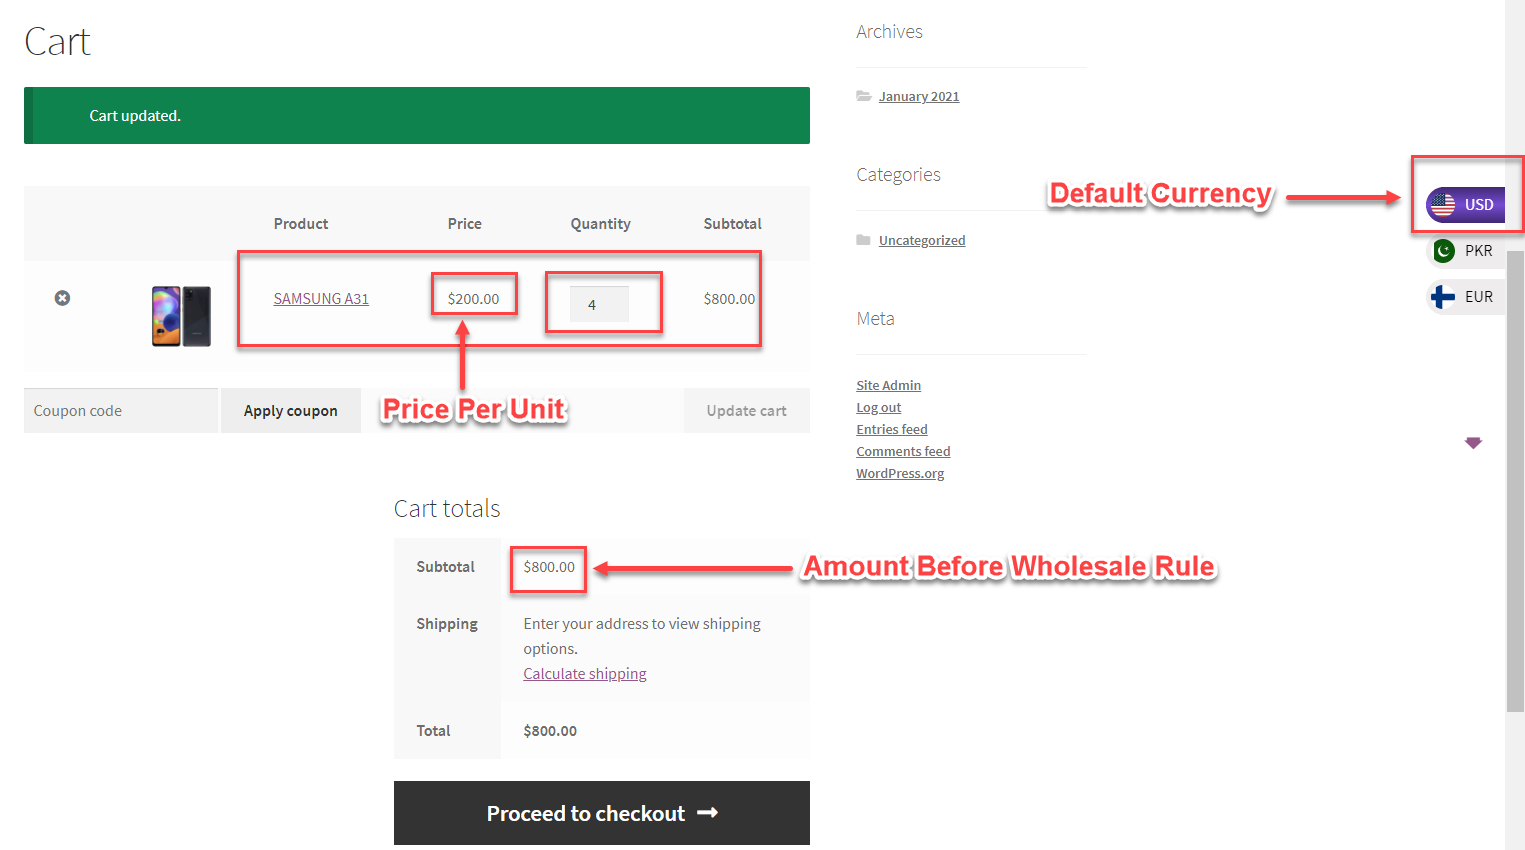Screen dimensions: 1525x850
Task: Click the Product column header
Action: (301, 224)
